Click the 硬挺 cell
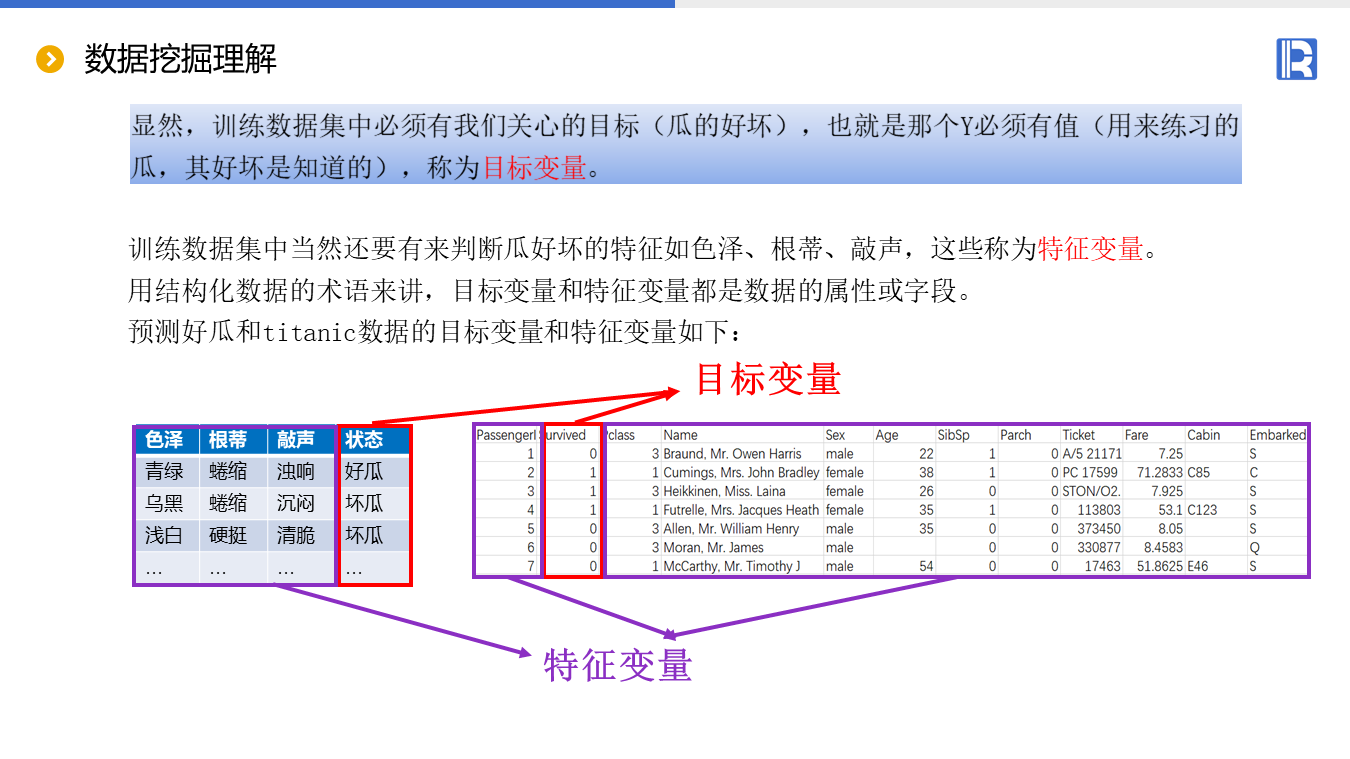Image resolution: width=1350 pixels, height=759 pixels. [x=228, y=535]
